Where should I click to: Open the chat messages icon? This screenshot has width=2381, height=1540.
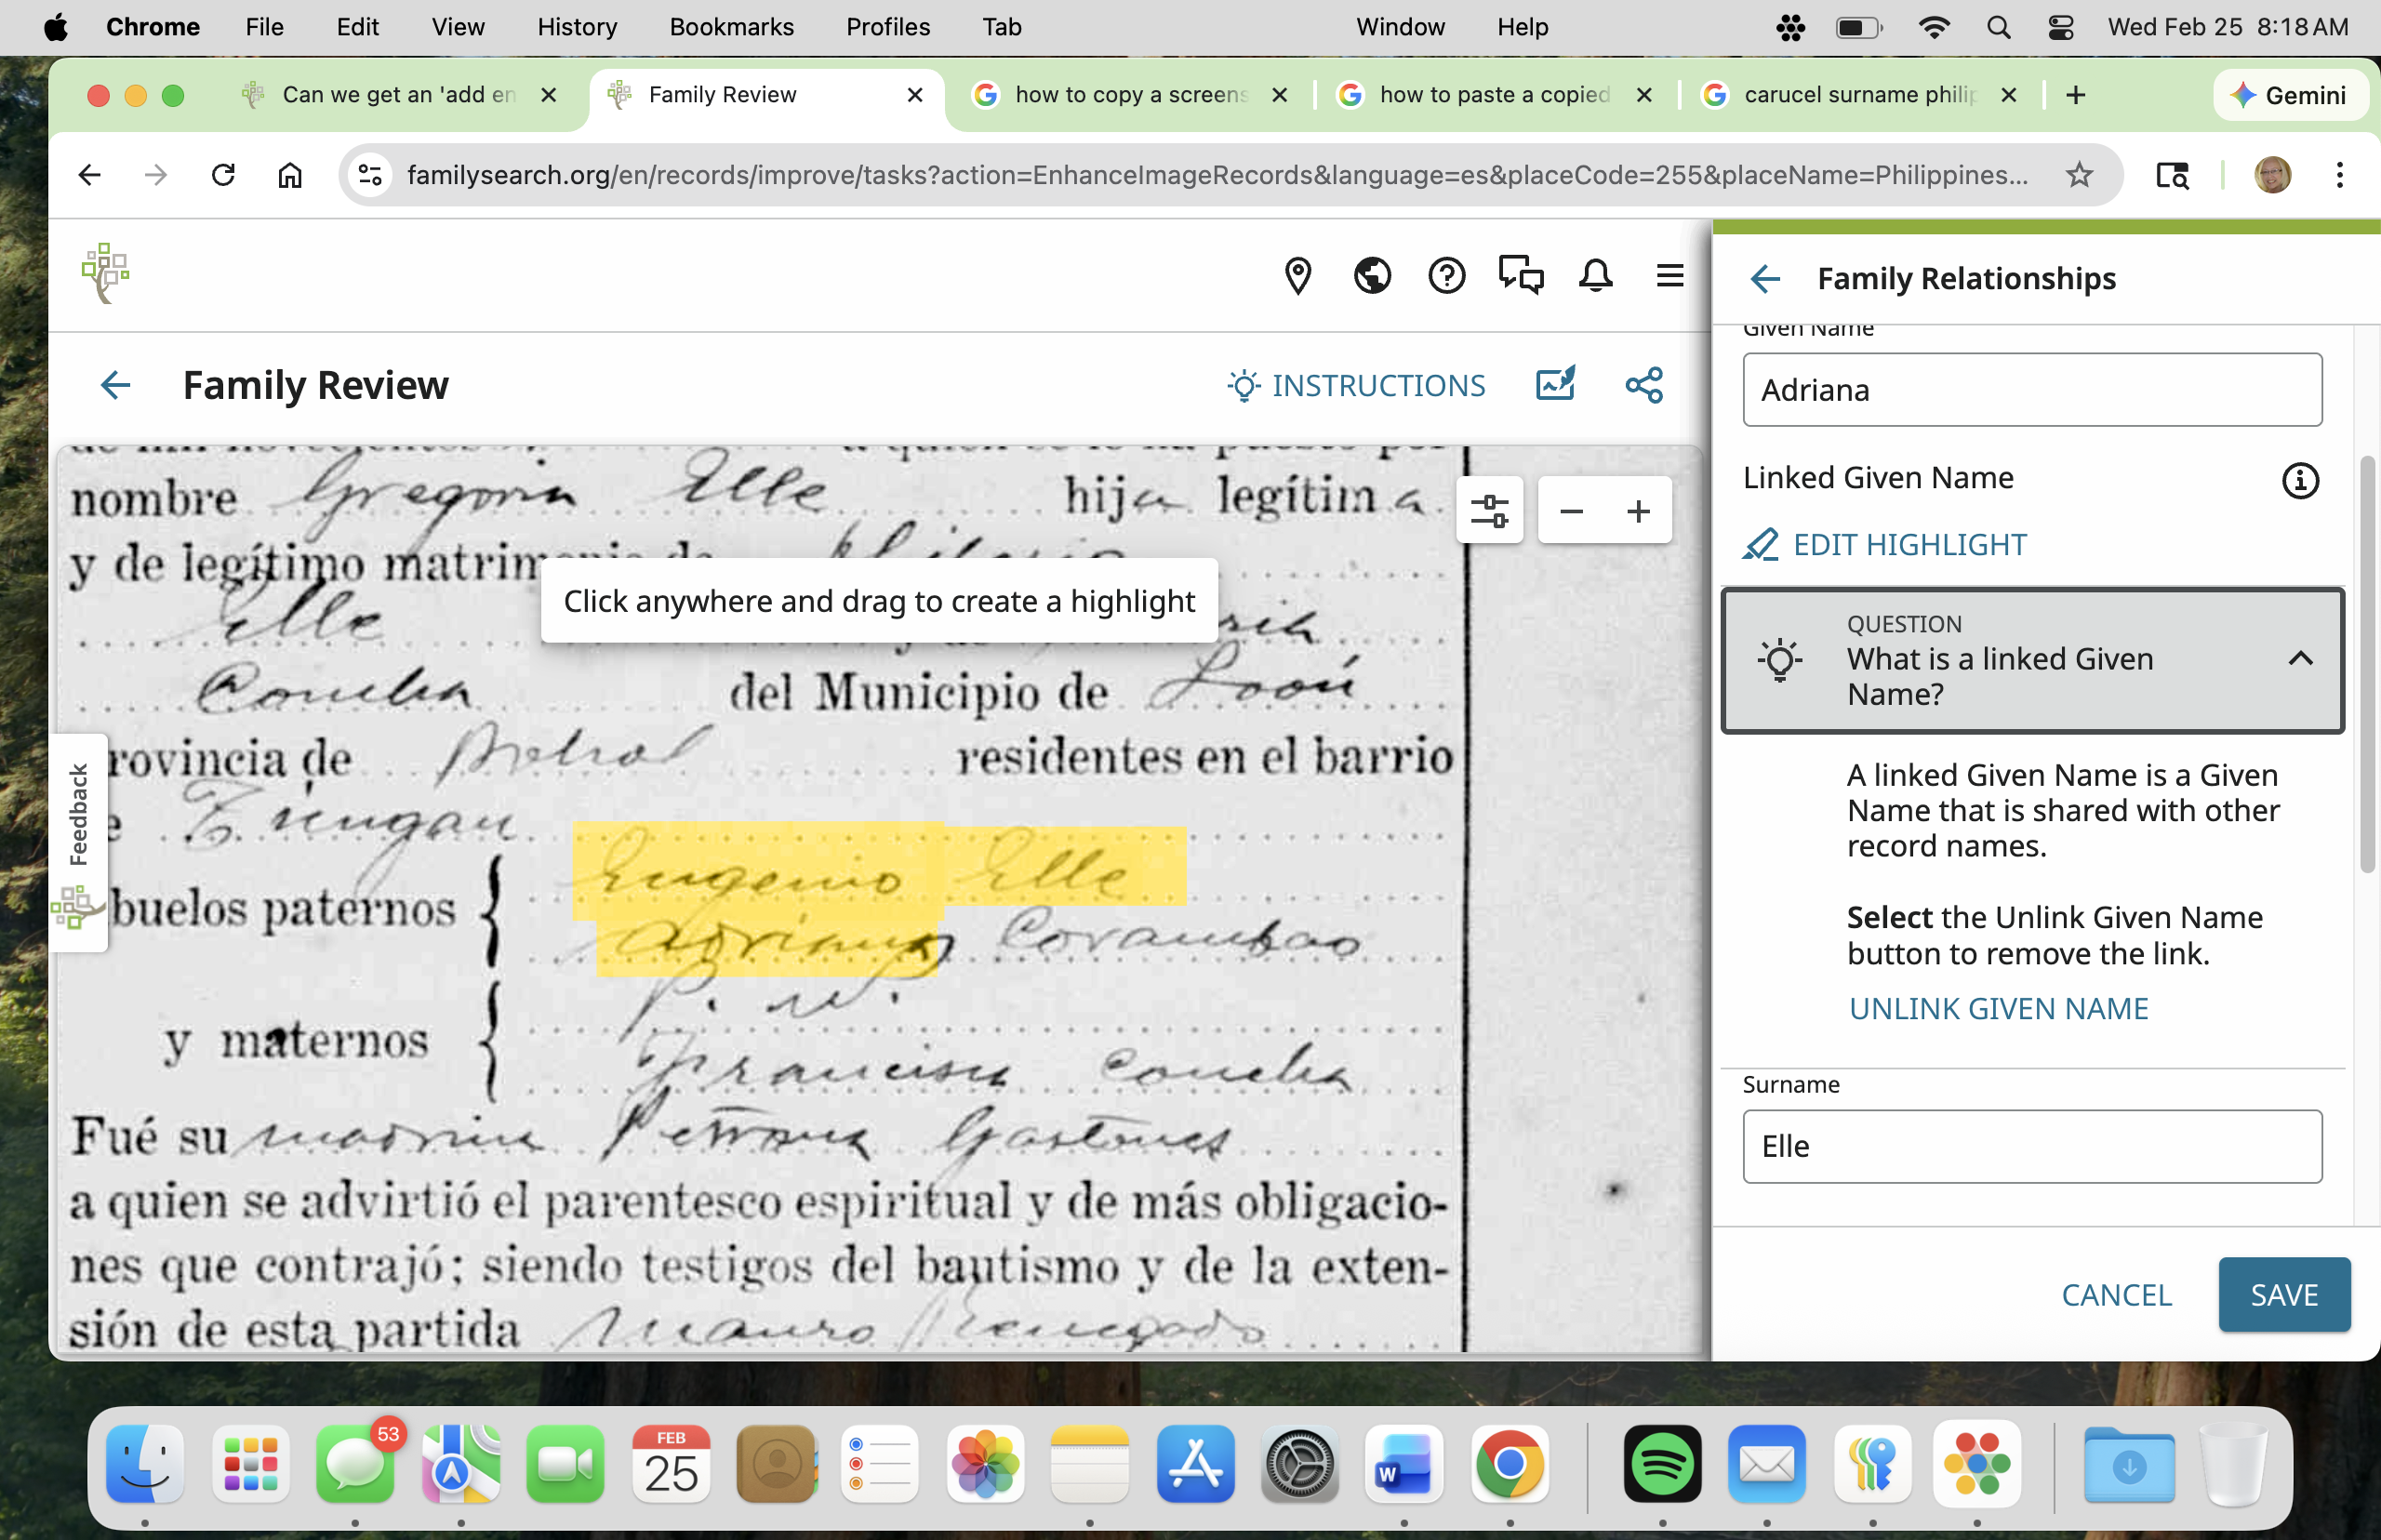pos(1520,275)
